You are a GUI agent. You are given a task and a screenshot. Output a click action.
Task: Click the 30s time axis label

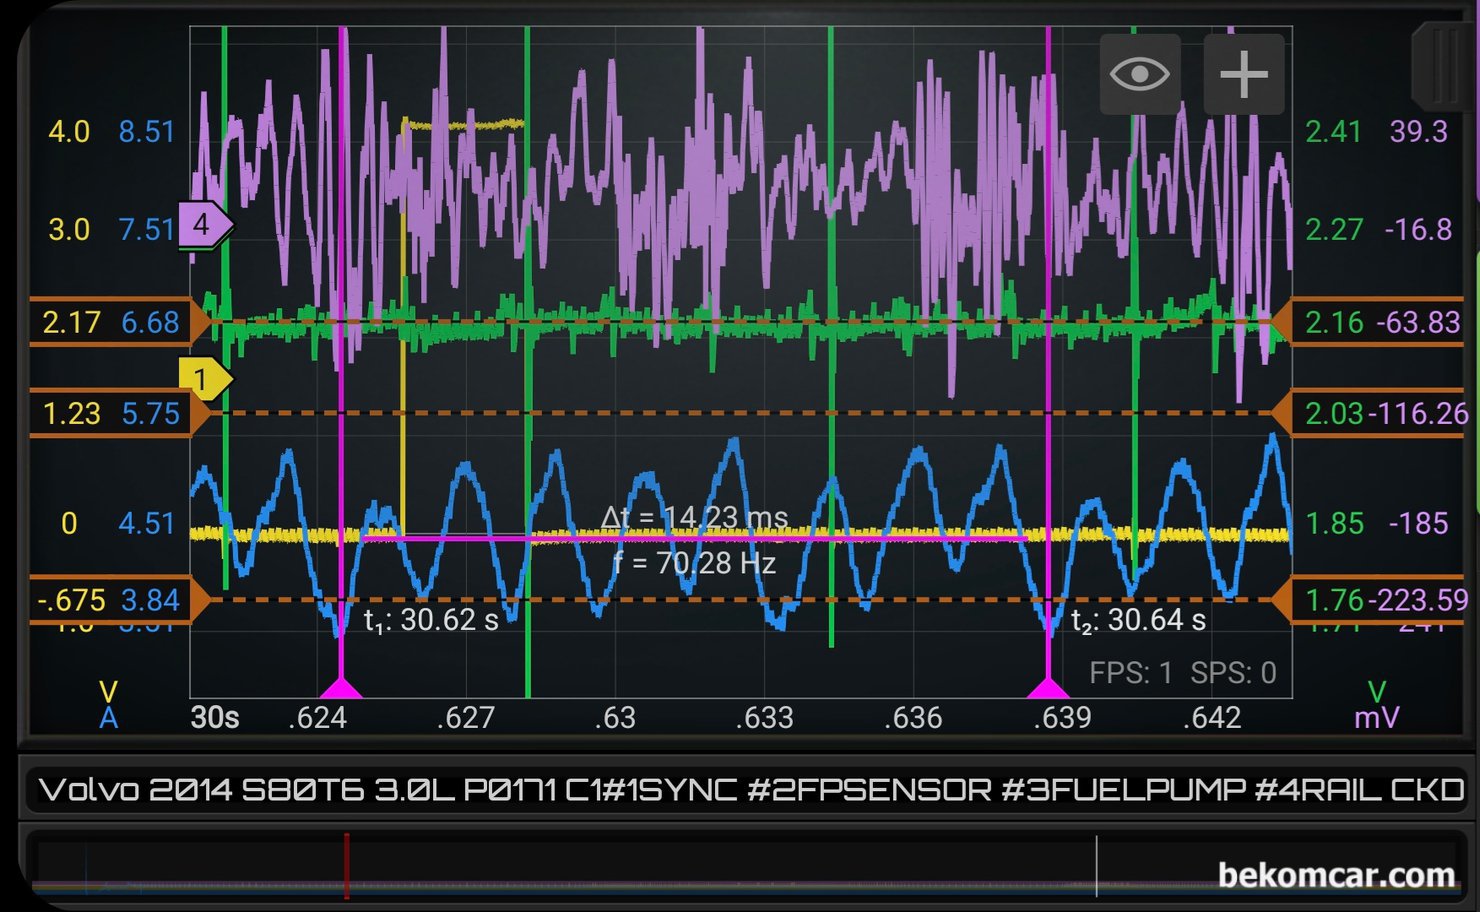tap(215, 718)
